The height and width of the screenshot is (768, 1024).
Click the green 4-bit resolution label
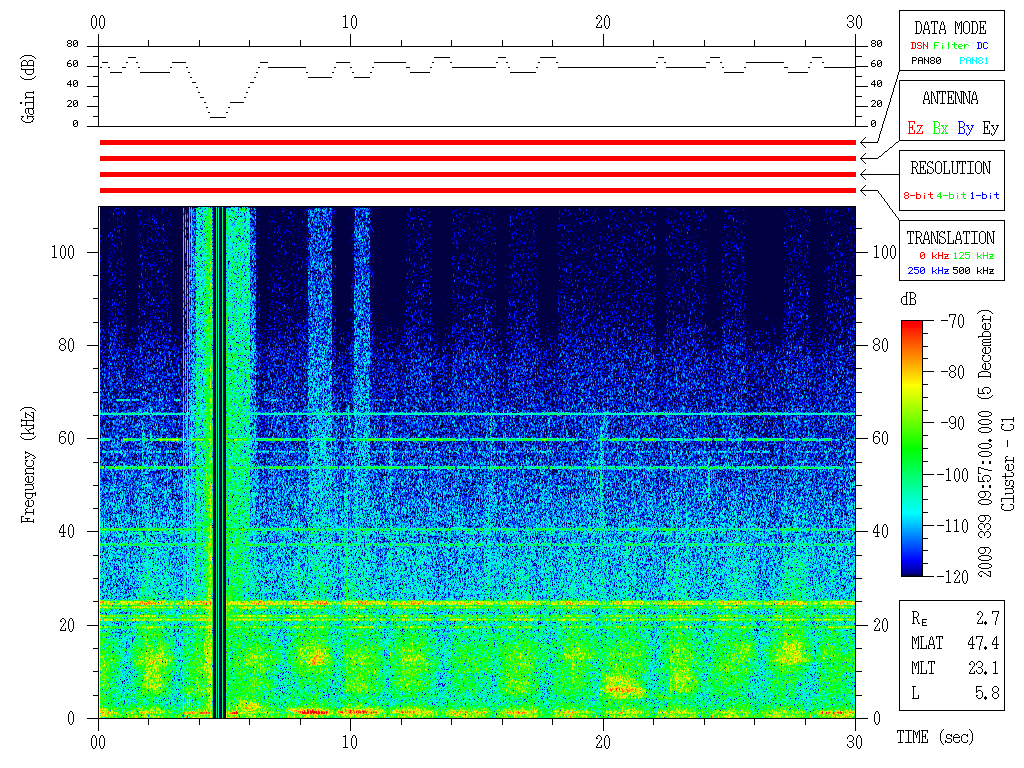tap(951, 195)
